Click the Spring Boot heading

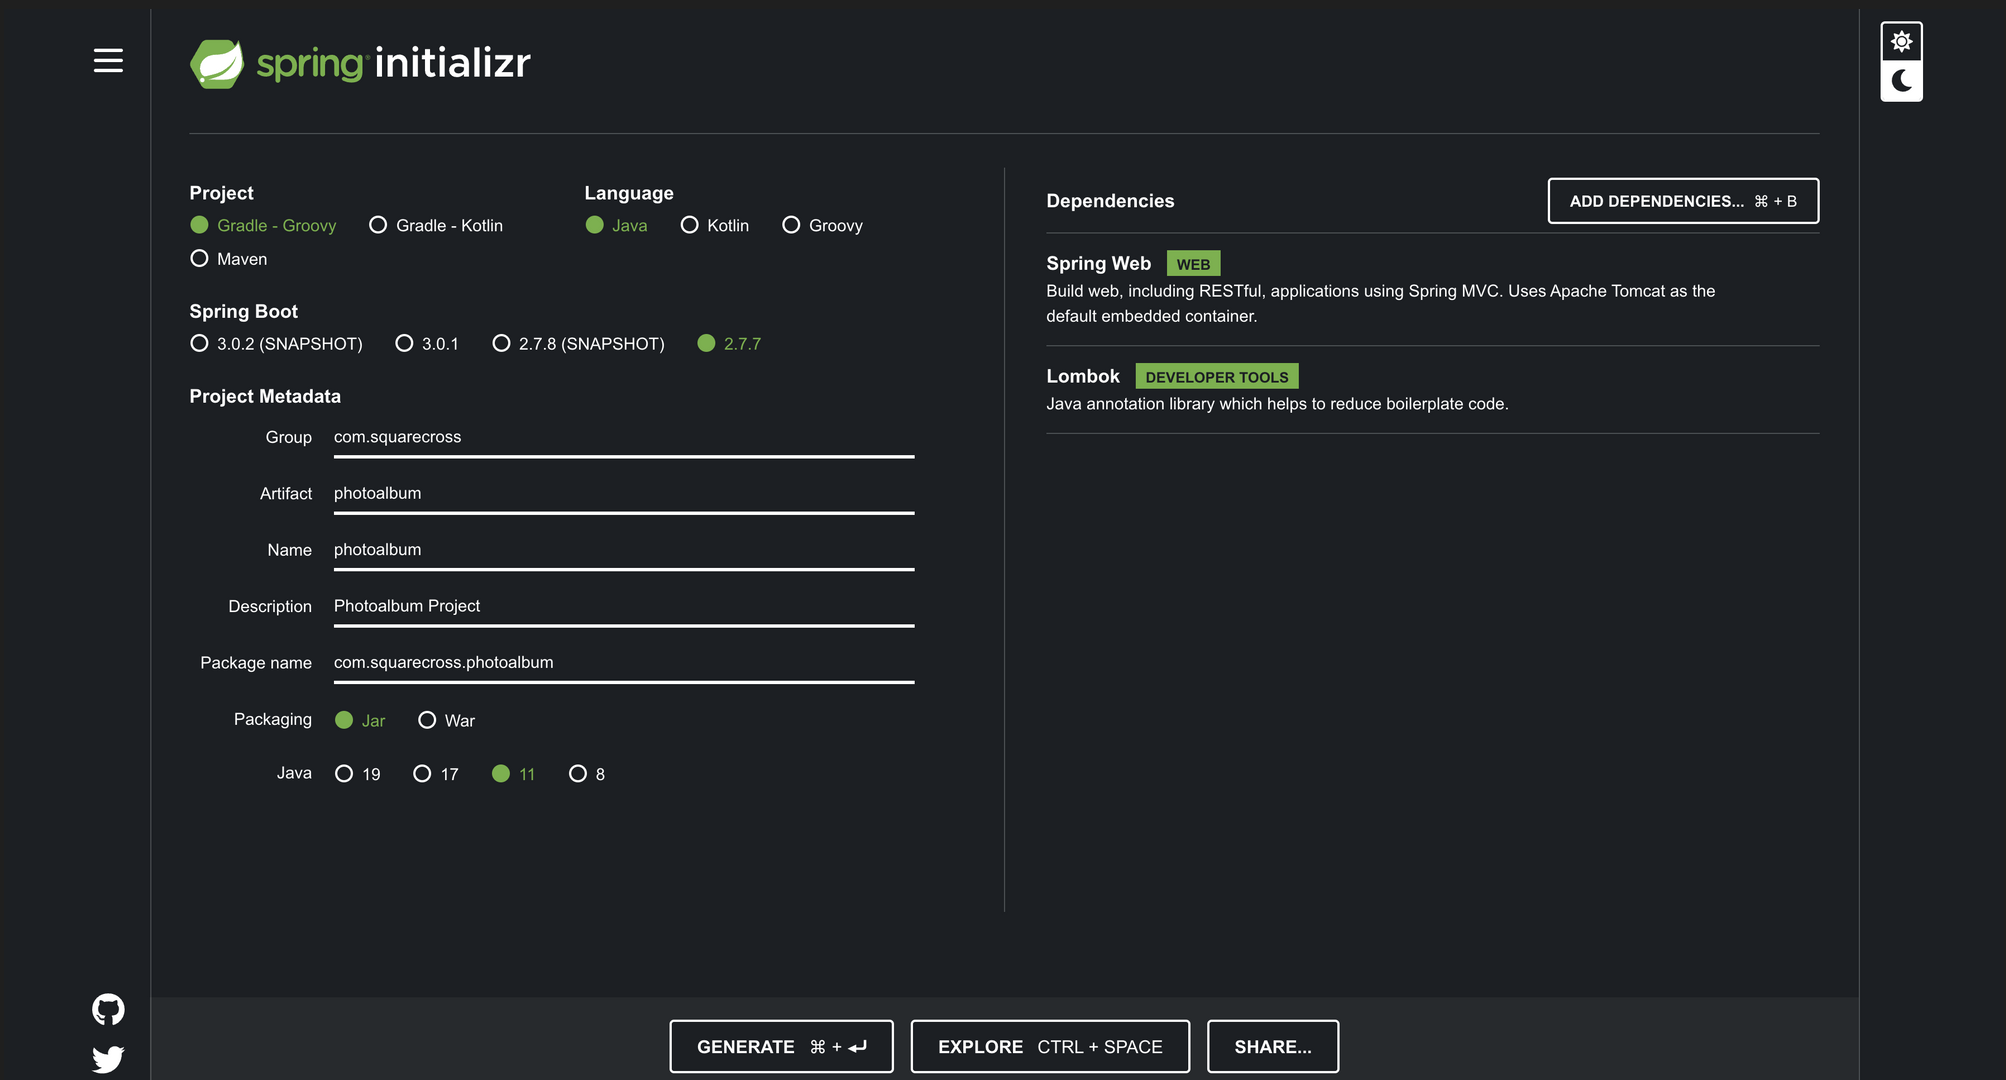pyautogui.click(x=244, y=312)
